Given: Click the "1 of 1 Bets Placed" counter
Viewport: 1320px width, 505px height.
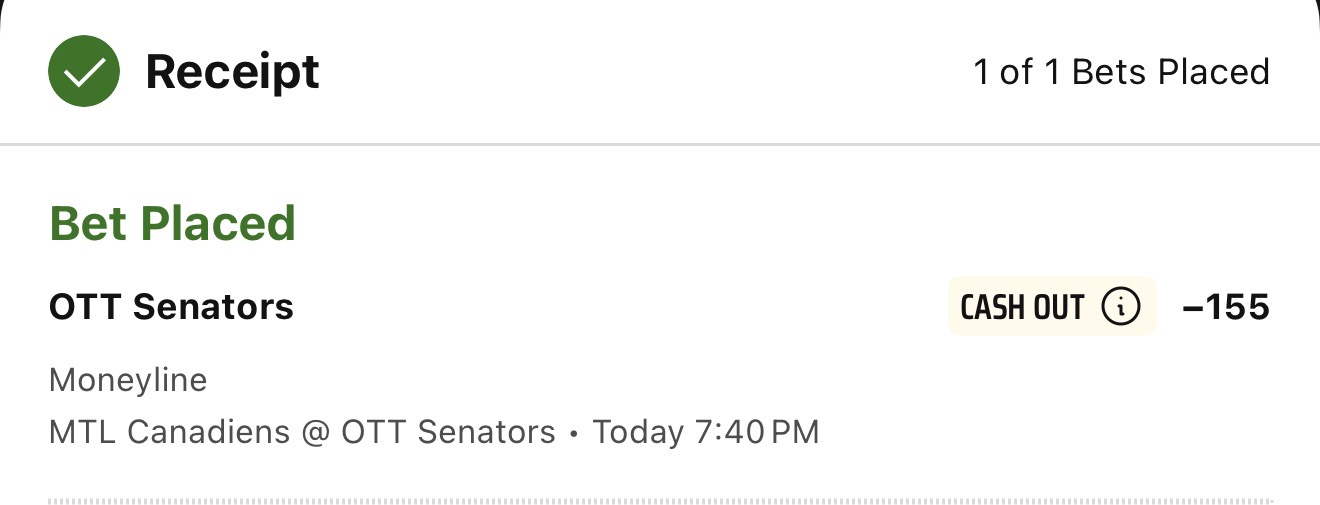Looking at the screenshot, I should pyautogui.click(x=1121, y=72).
